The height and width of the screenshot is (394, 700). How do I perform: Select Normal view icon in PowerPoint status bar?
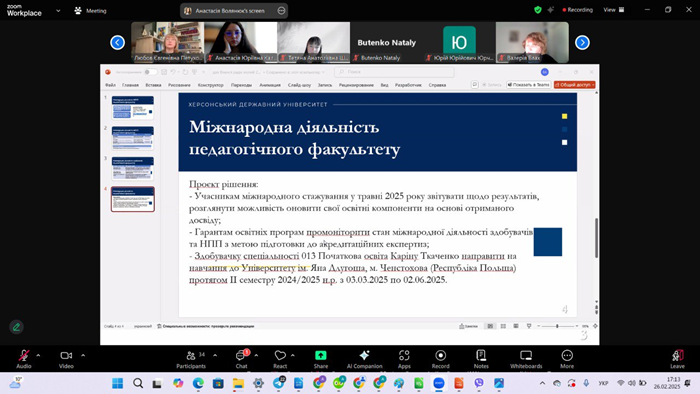[x=490, y=326]
